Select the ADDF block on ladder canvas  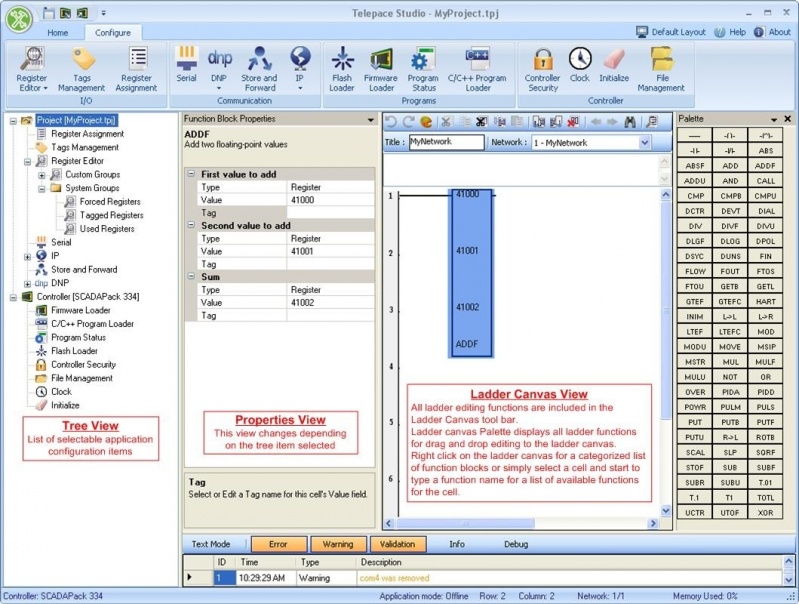pyautogui.click(x=471, y=273)
